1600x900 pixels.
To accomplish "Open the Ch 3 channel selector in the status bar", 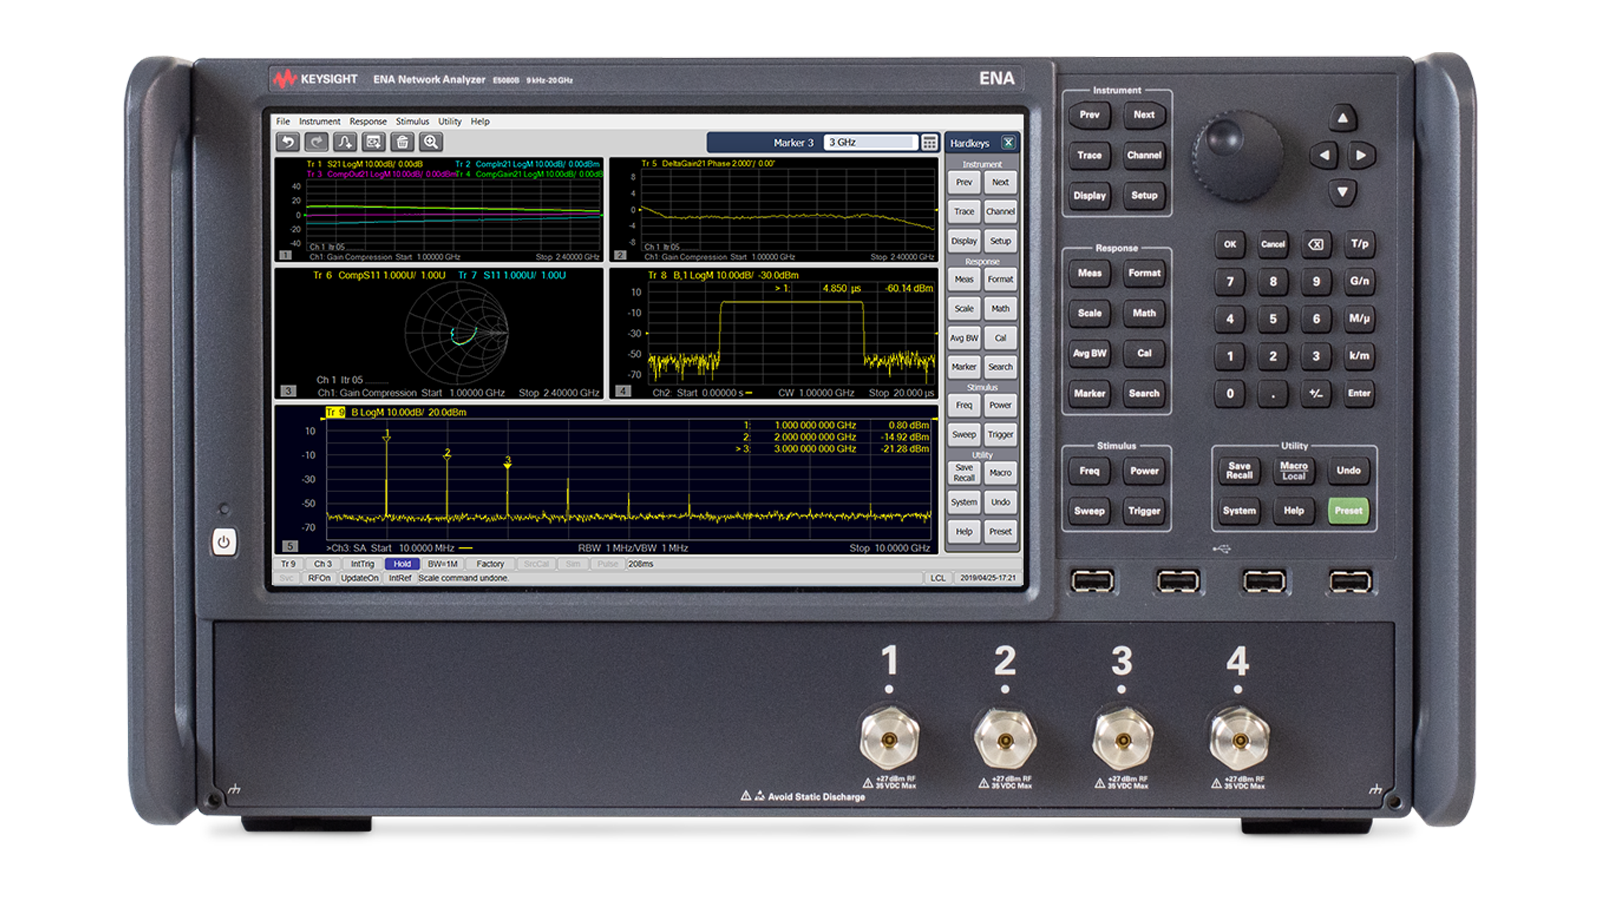I will click(x=323, y=564).
